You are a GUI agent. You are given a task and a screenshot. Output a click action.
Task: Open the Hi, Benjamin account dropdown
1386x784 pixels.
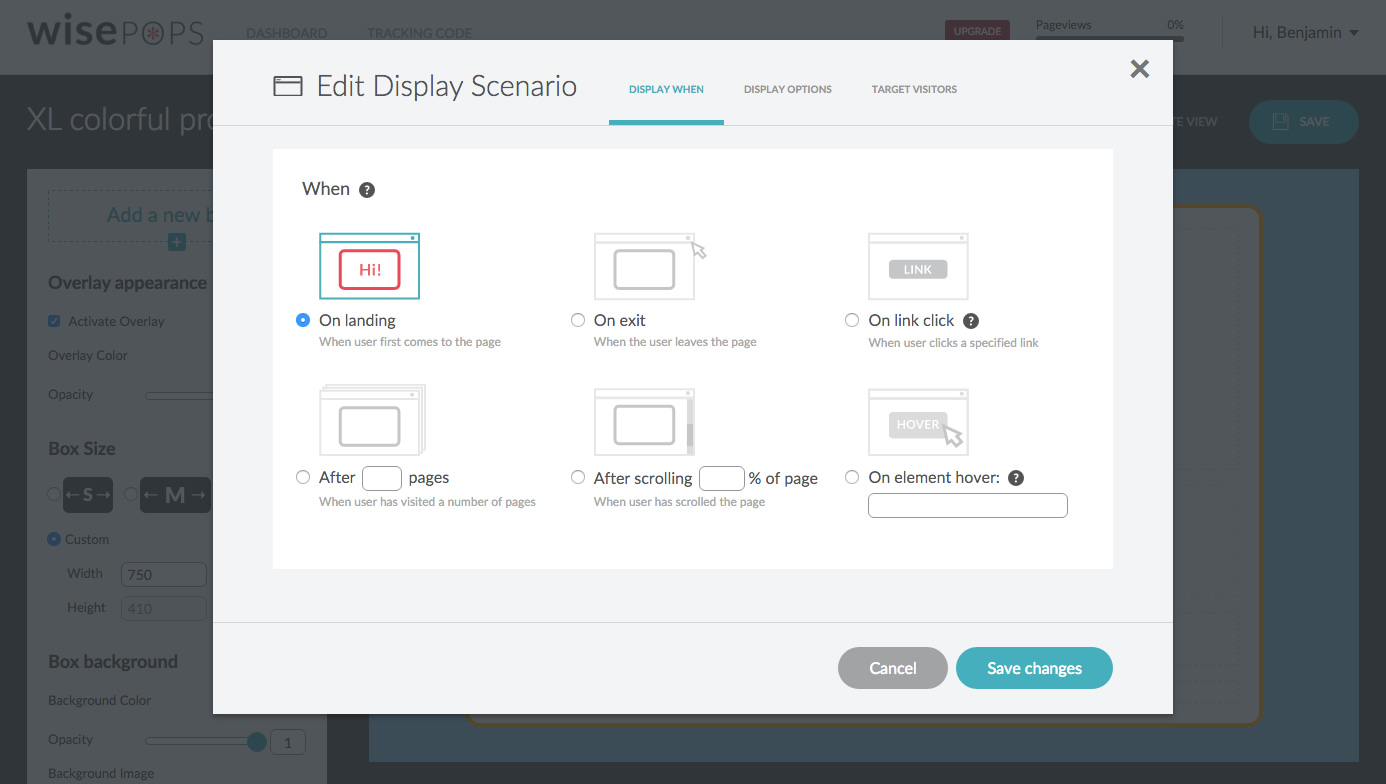click(1305, 32)
